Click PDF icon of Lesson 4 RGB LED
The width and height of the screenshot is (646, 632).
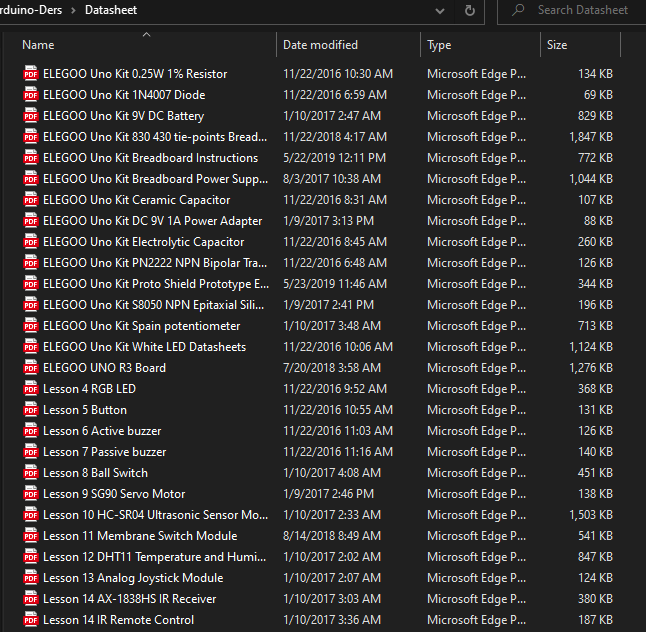(31, 389)
